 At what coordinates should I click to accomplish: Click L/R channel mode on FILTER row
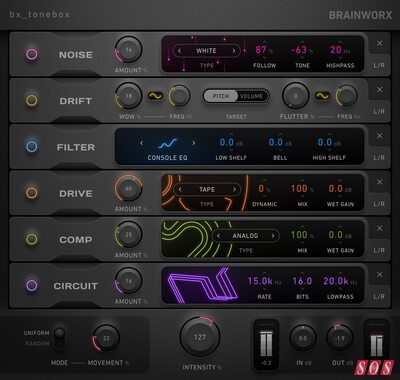click(379, 158)
